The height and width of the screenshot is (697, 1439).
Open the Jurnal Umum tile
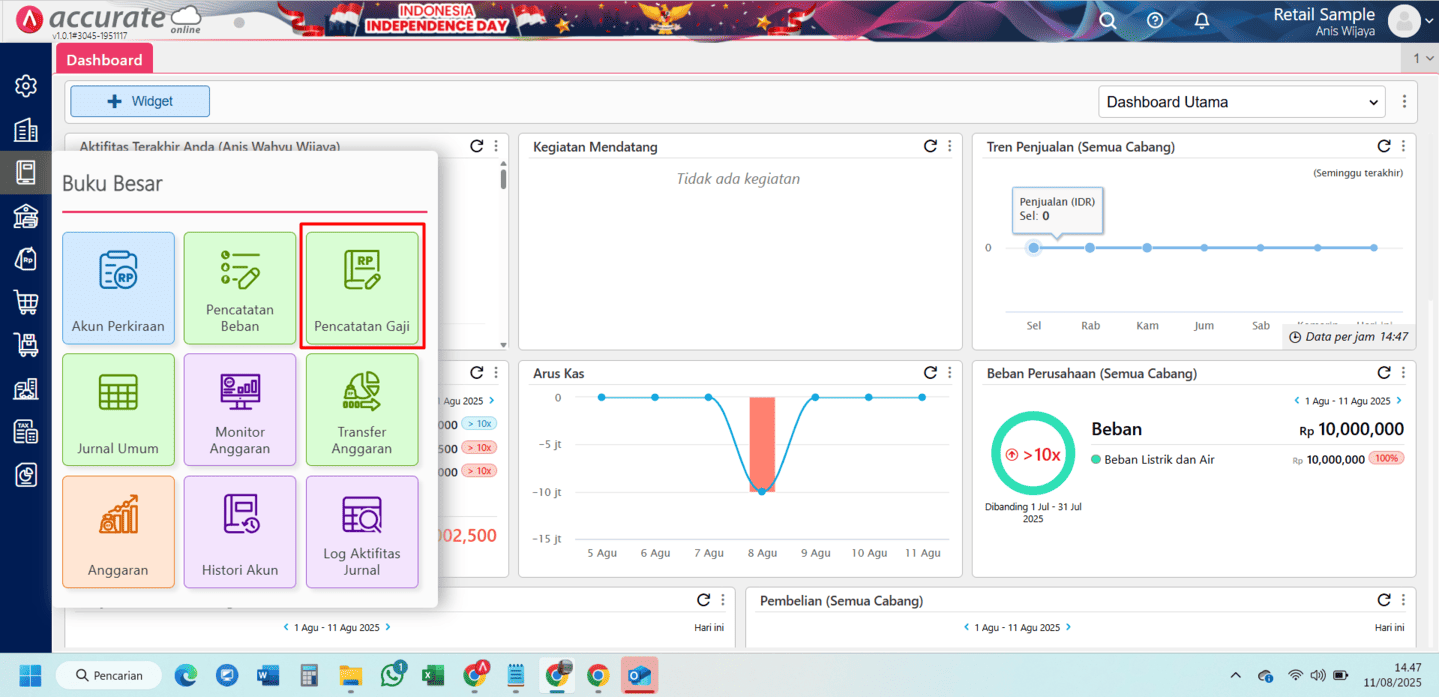(118, 409)
